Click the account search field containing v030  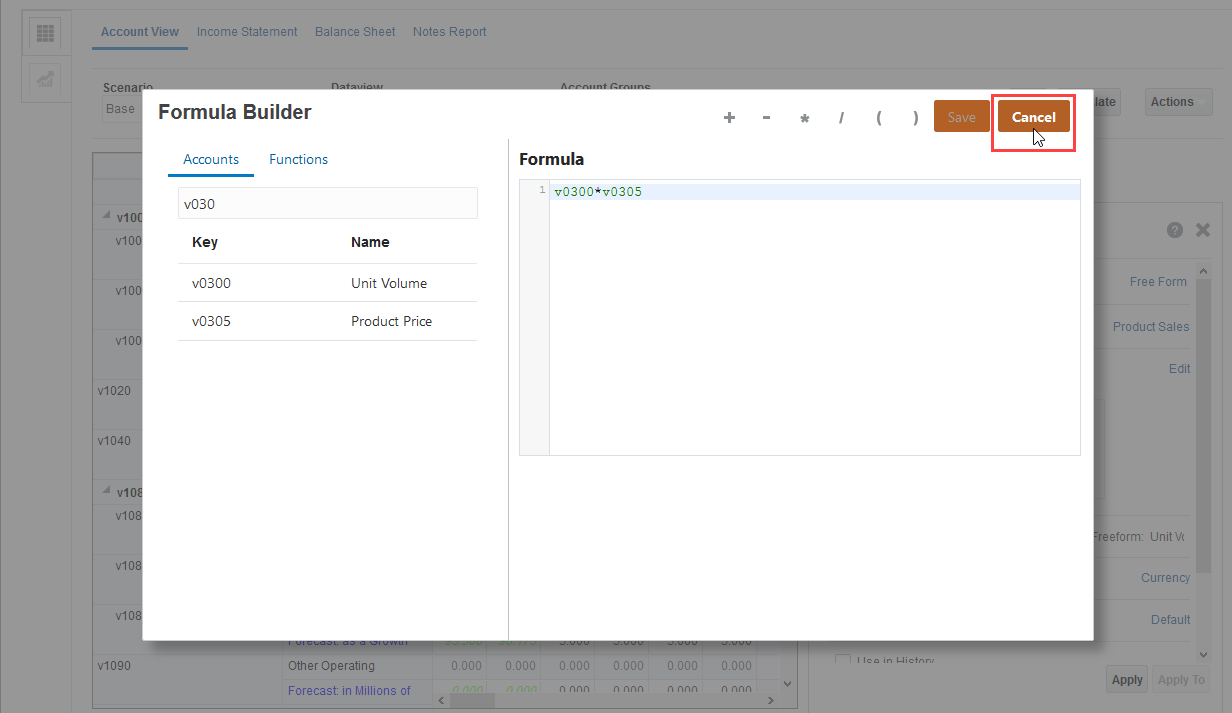coord(327,202)
